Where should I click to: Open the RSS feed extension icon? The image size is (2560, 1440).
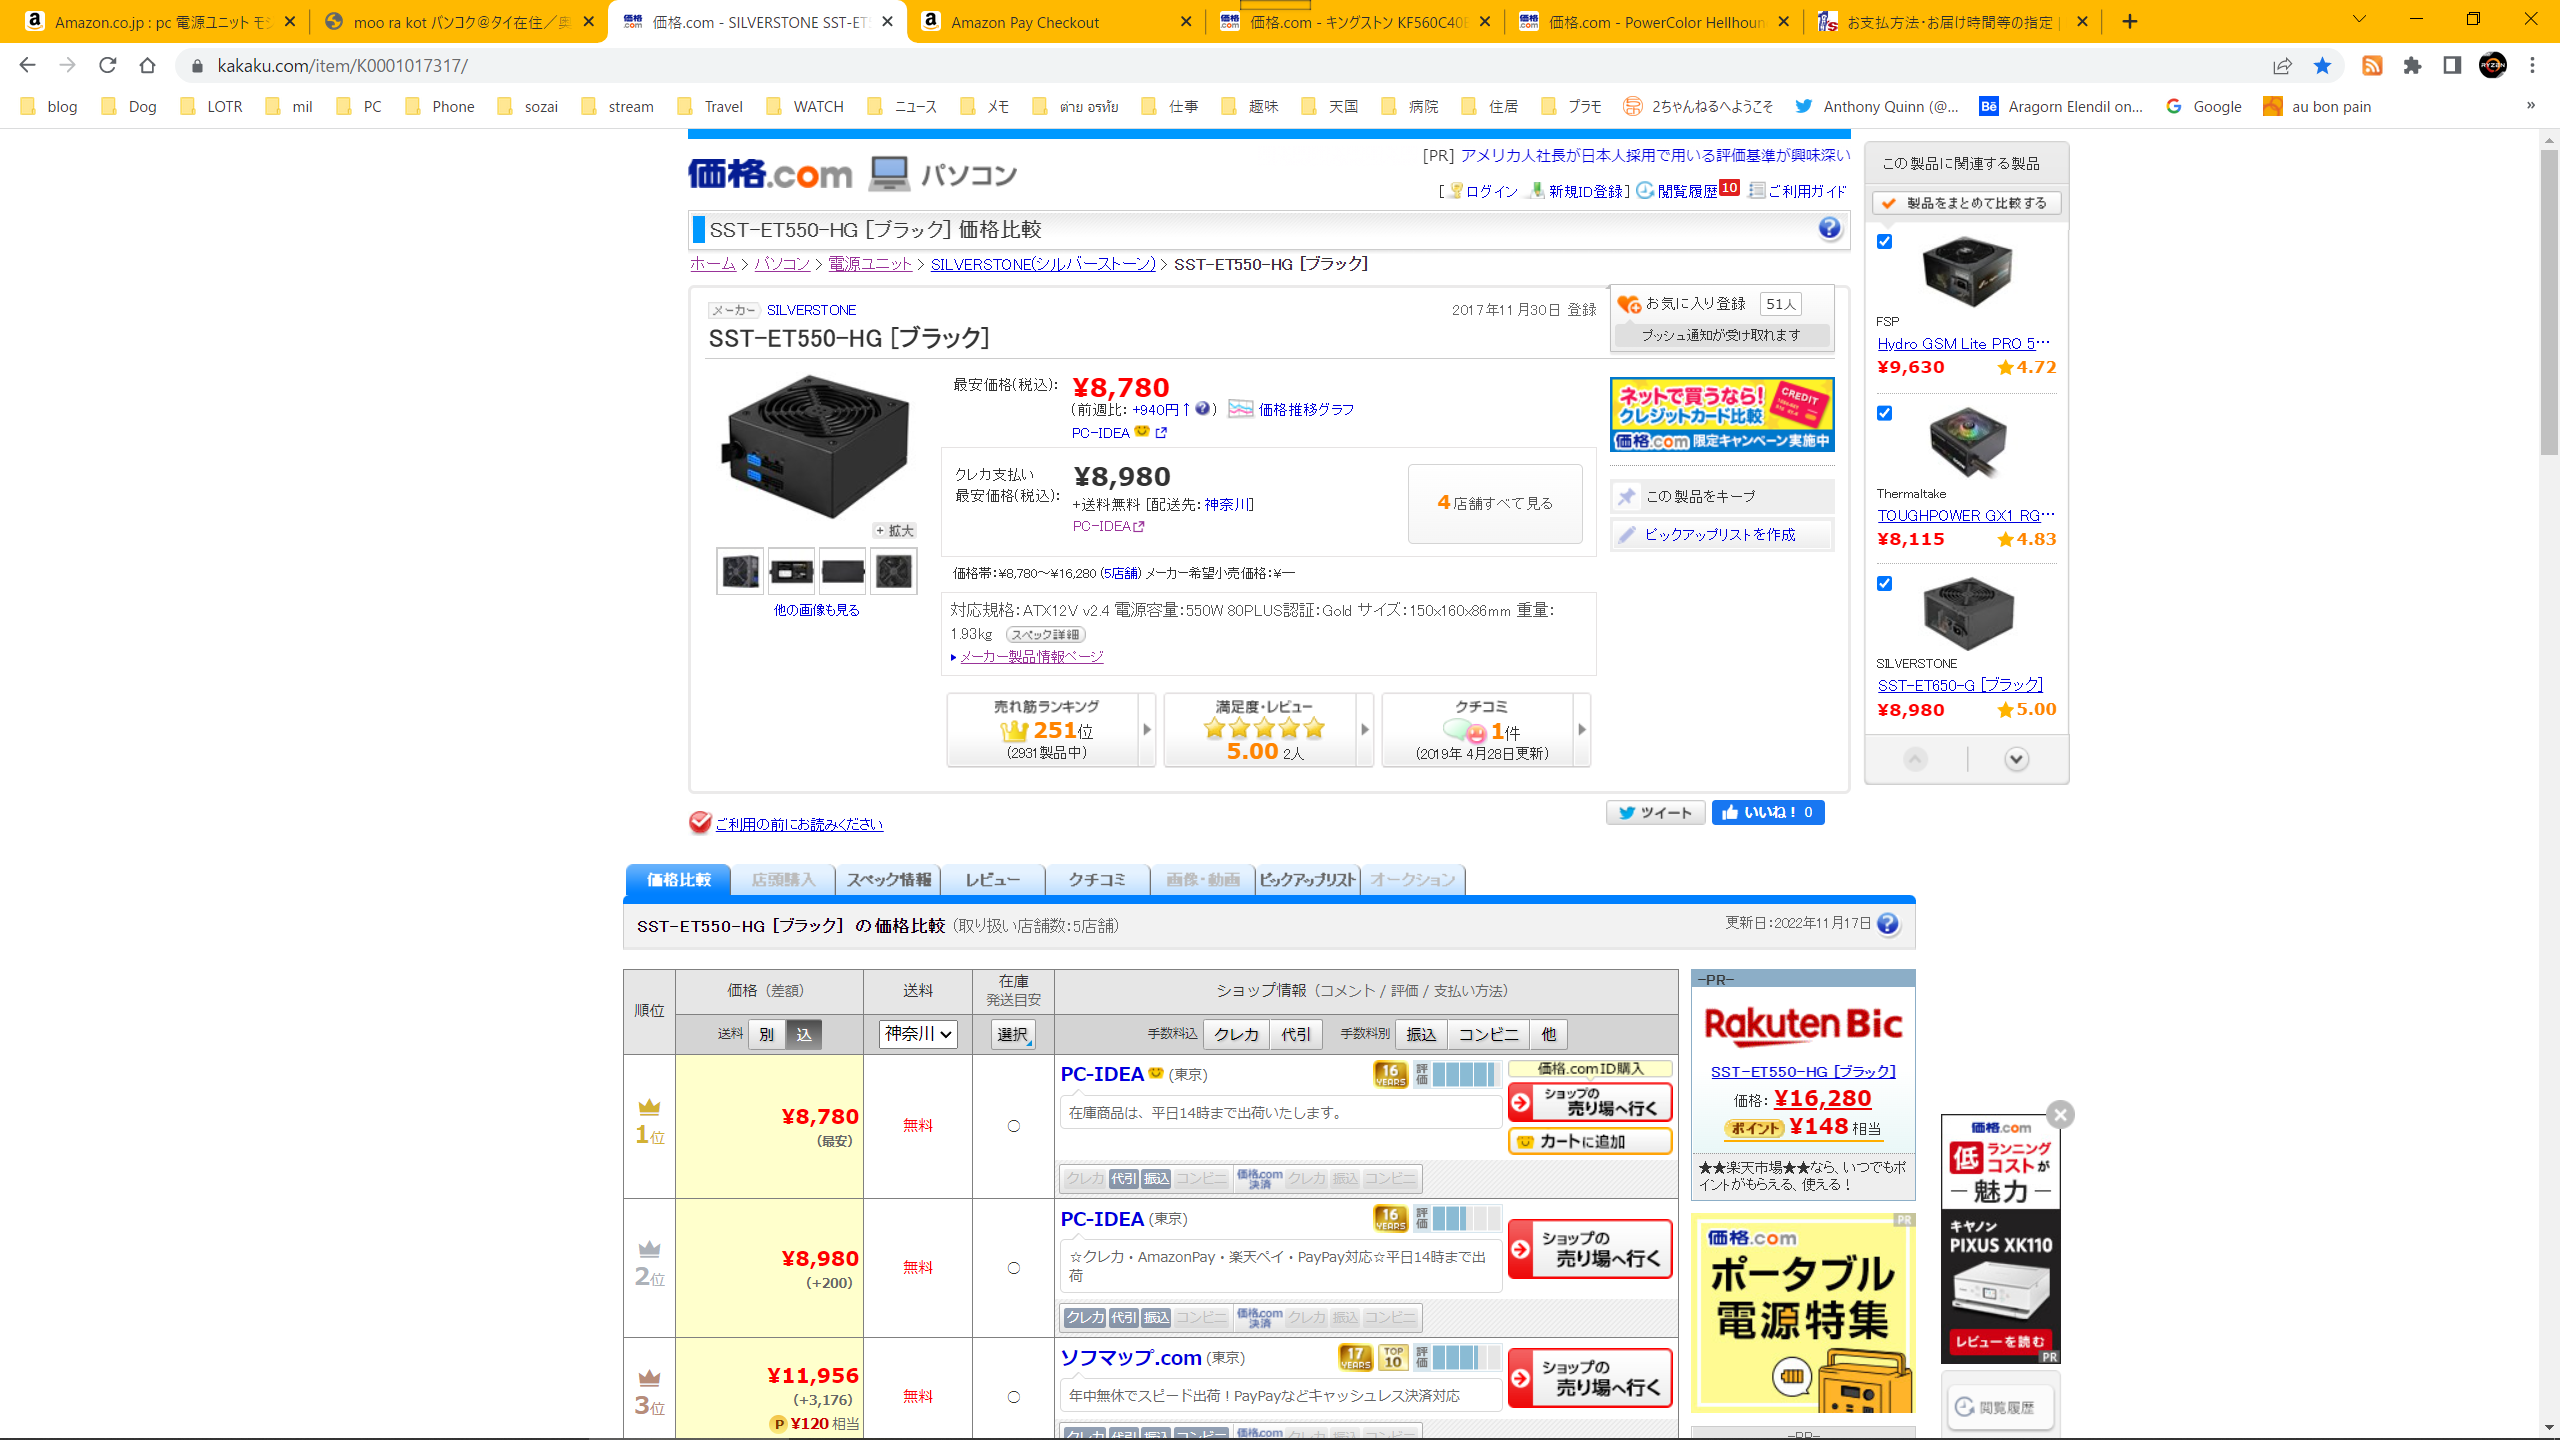tap(2372, 65)
